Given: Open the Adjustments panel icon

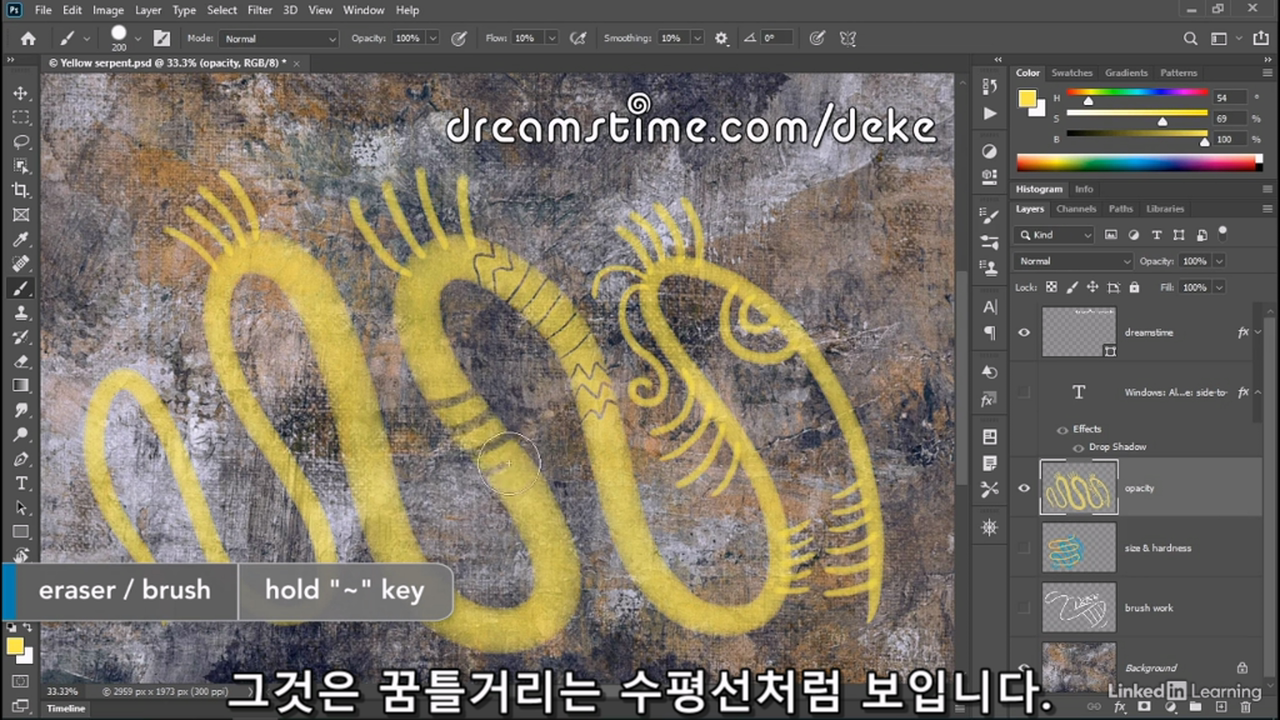Looking at the screenshot, I should (x=990, y=152).
